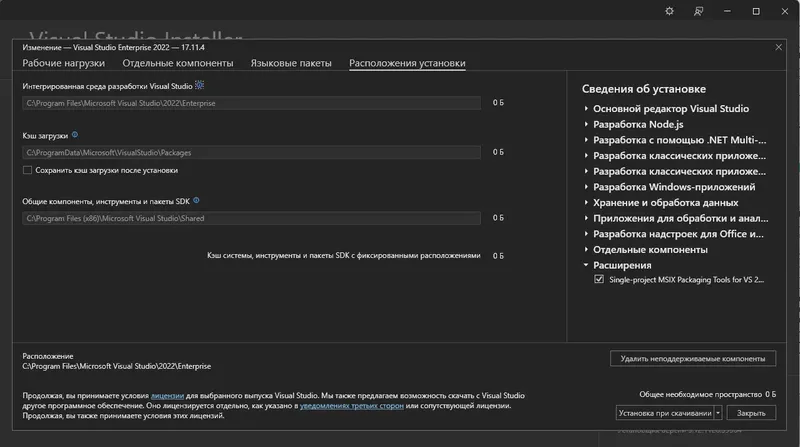The height and width of the screenshot is (447, 800).
Task: Click Удалить неподдерживаемые компоненты button
Action: pyautogui.click(x=693, y=359)
